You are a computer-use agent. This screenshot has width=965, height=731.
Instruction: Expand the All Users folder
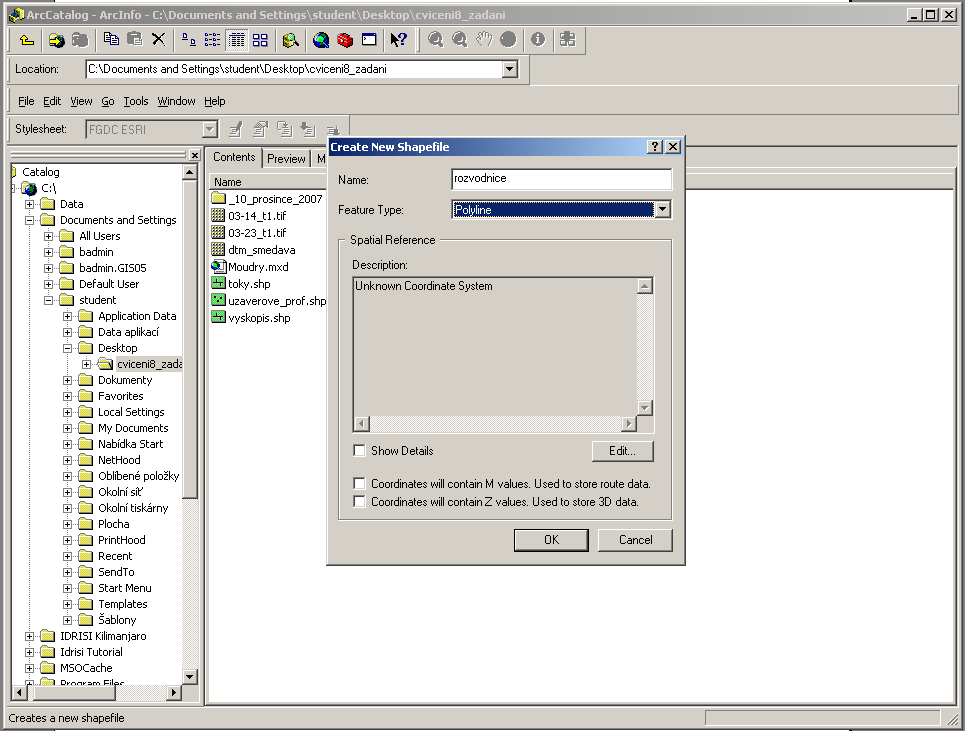[49, 236]
